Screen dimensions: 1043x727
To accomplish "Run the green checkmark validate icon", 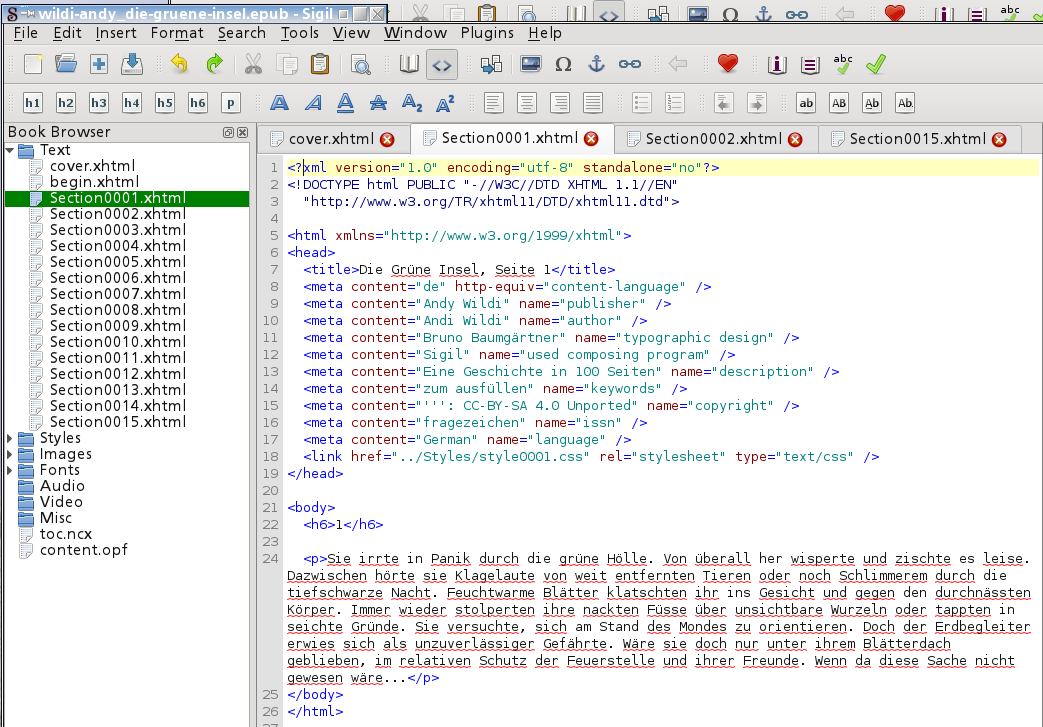I will pos(876,65).
